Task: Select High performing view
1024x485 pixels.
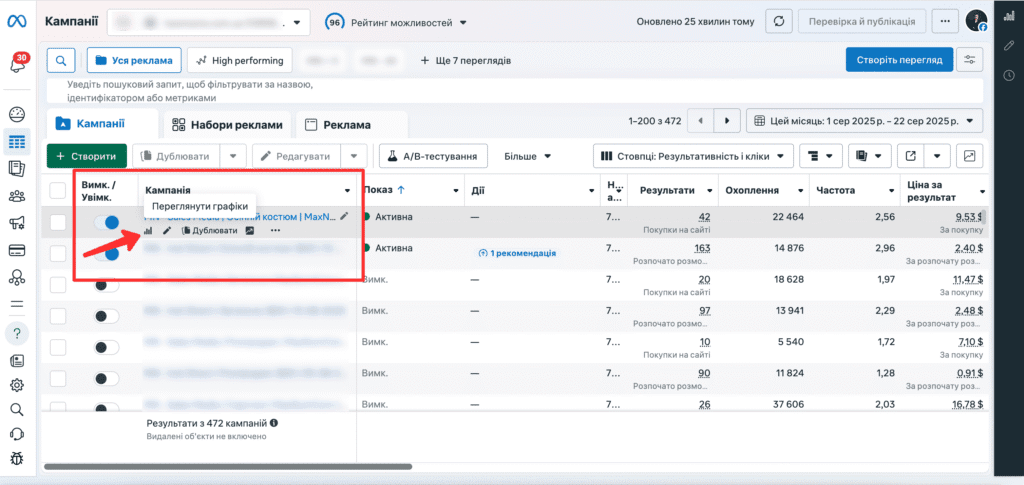Action: coord(239,60)
